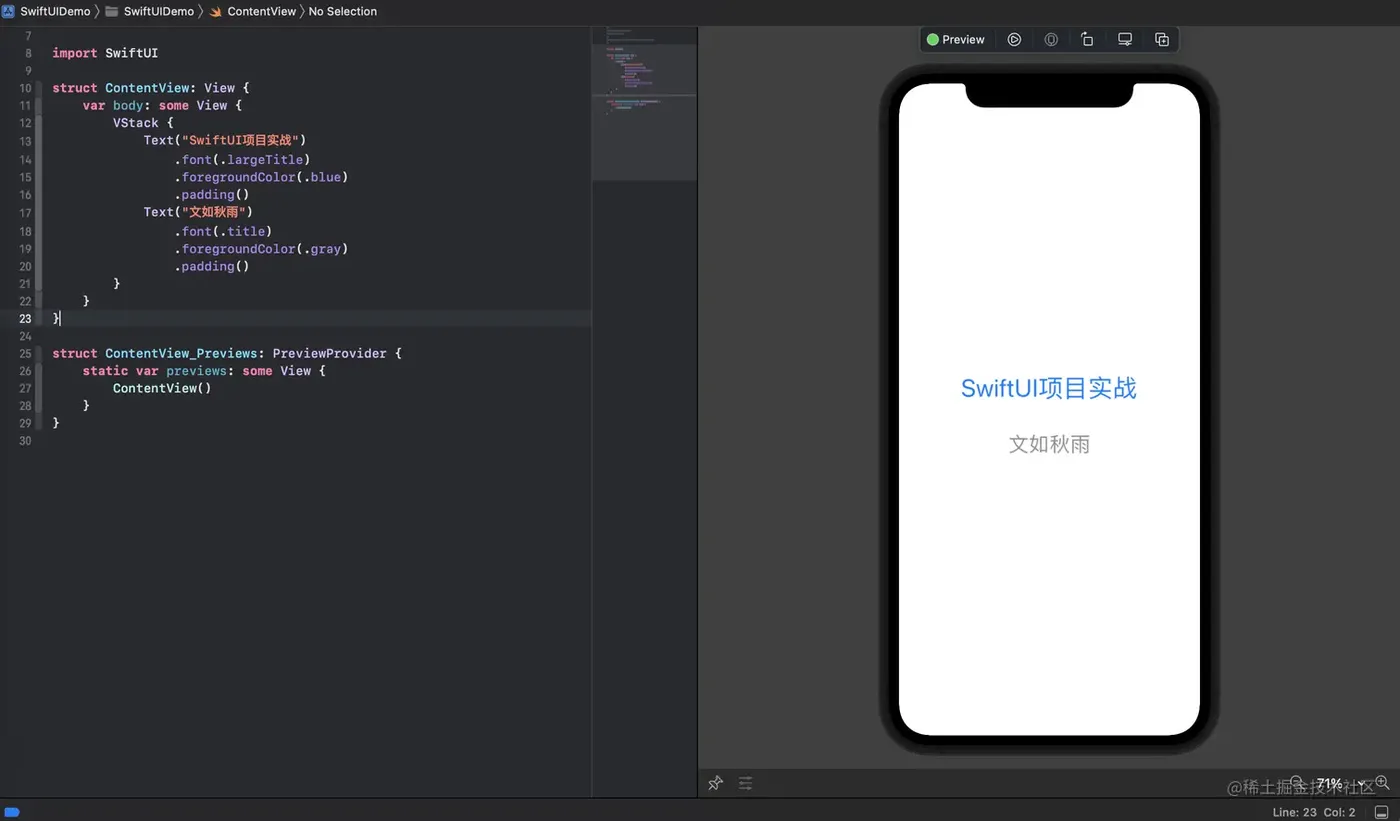
Task: Click line number 23 in the gutter
Action: coord(25,319)
